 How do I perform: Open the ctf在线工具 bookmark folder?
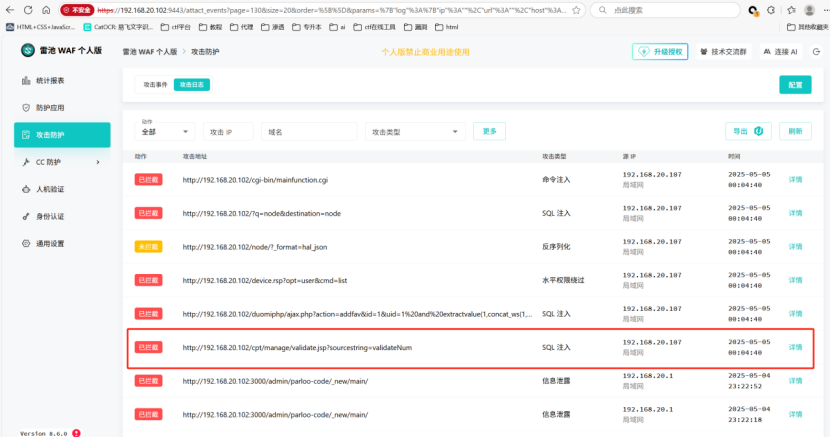(374, 27)
